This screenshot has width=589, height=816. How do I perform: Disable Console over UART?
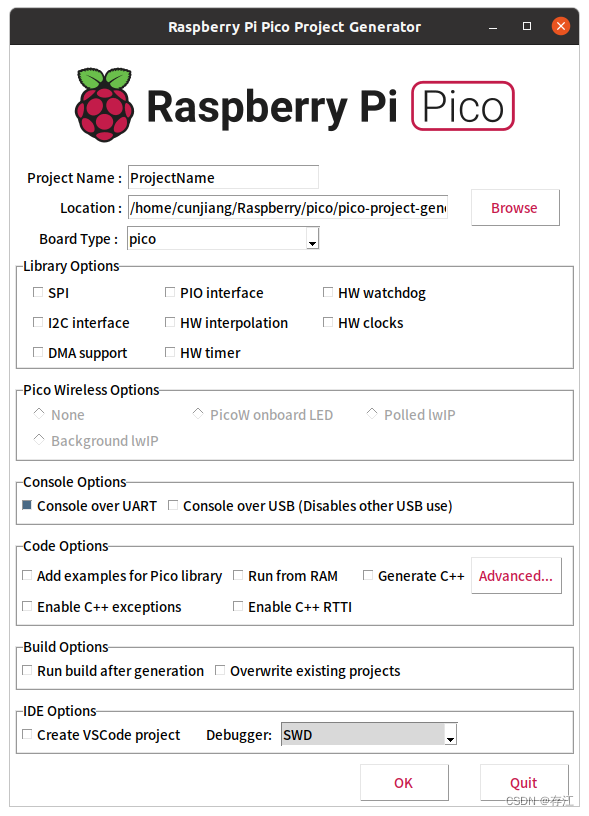26,505
